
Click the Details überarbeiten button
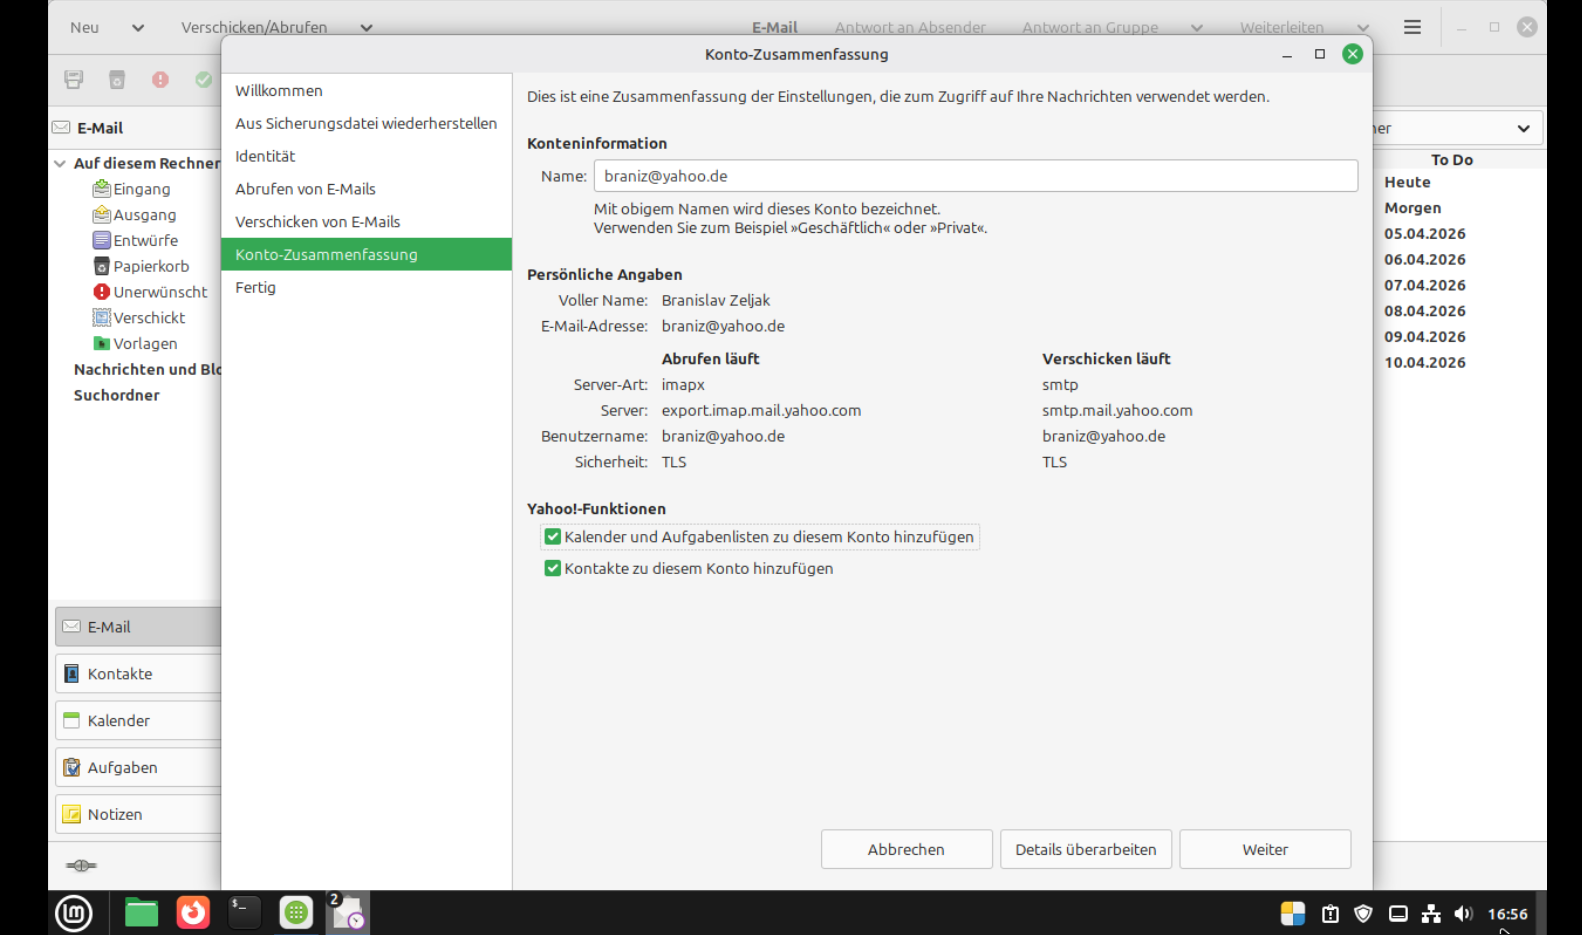pos(1085,849)
